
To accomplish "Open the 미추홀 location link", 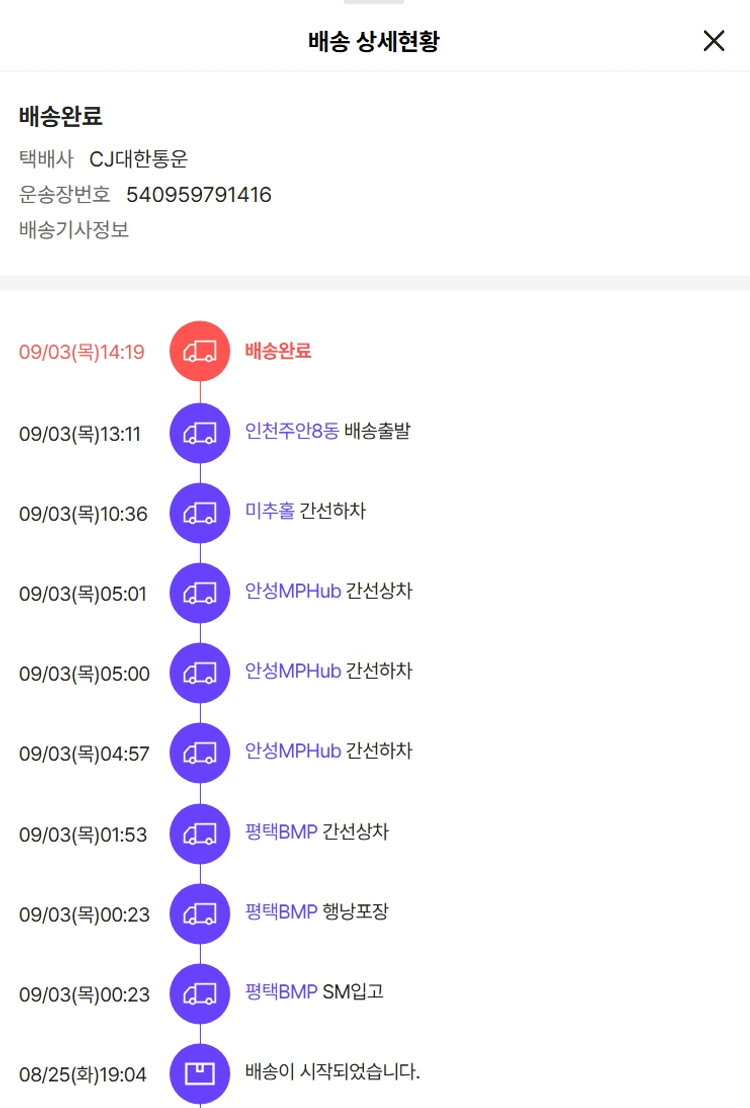I will [269, 511].
